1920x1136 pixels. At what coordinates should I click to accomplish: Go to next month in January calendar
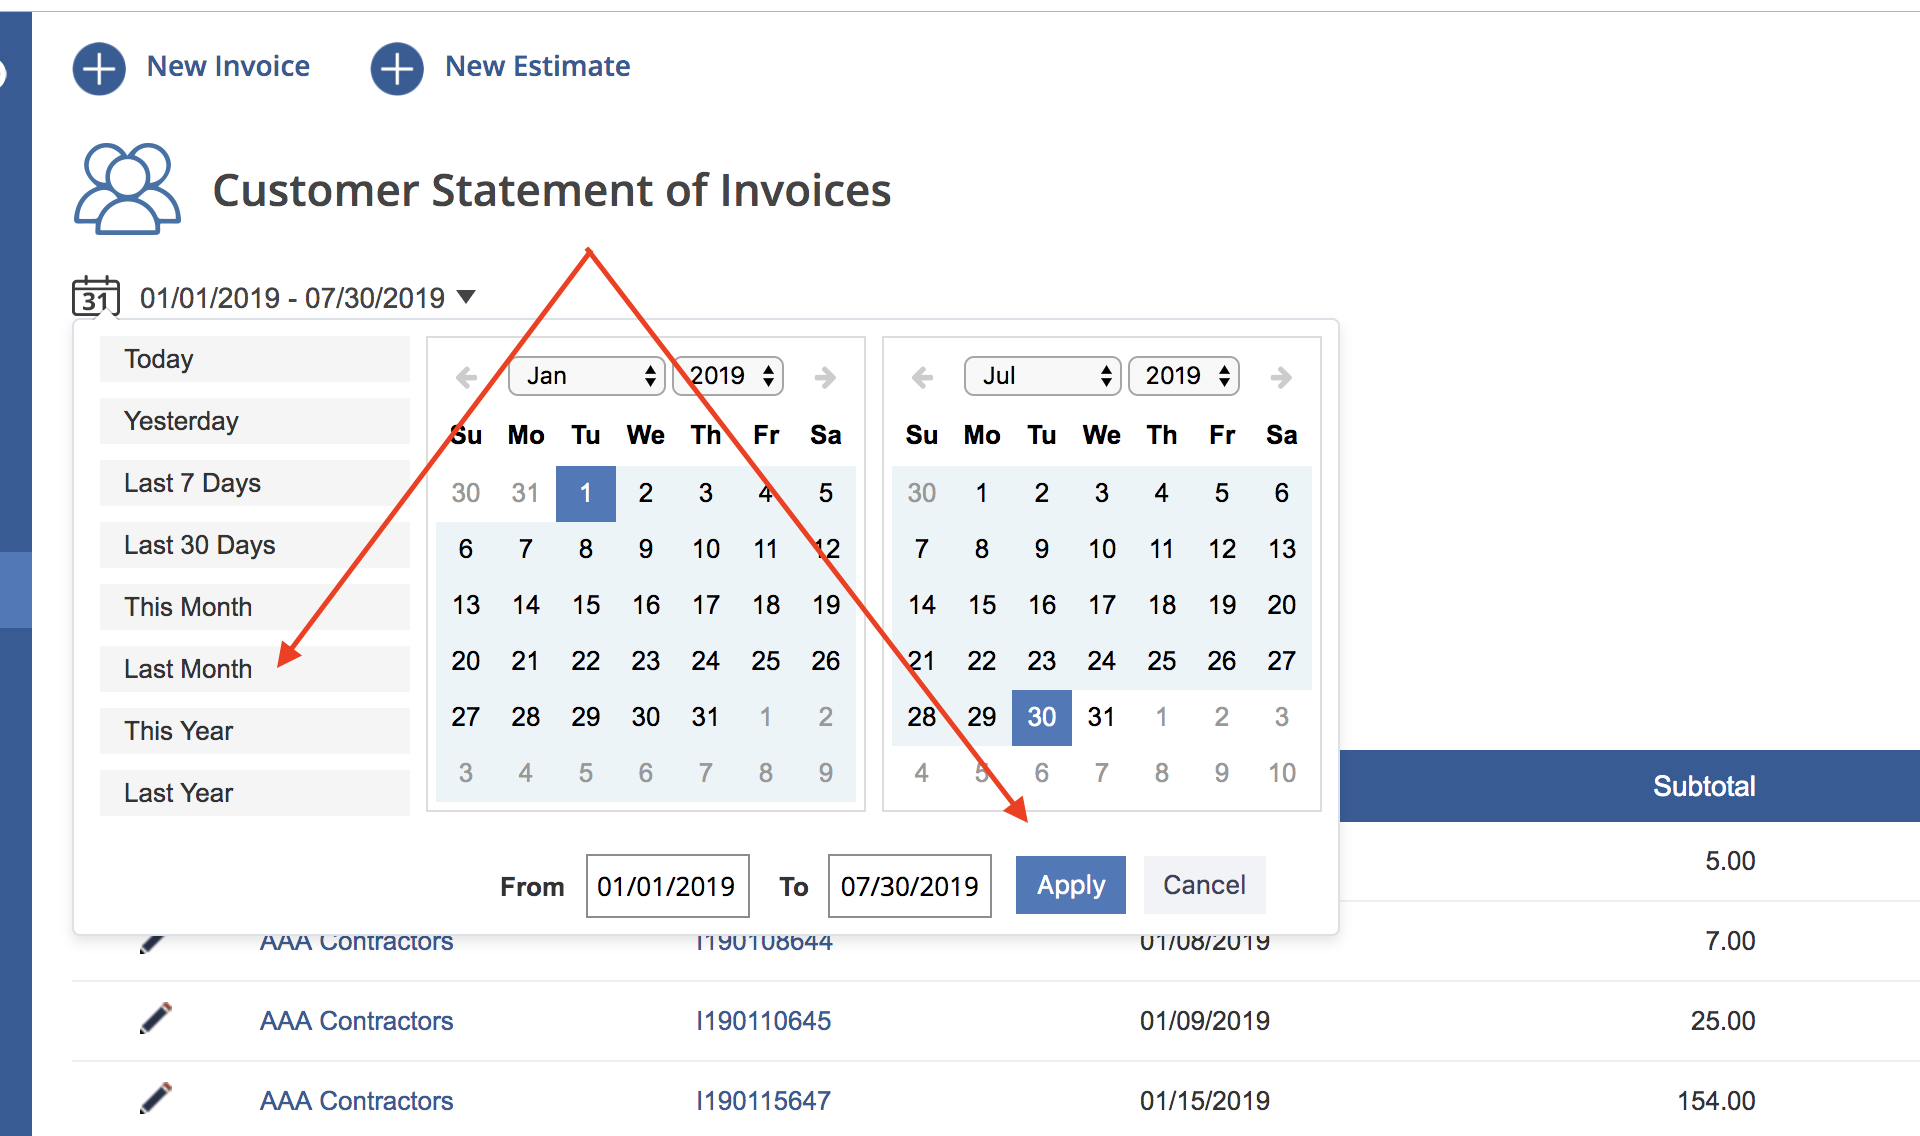[825, 377]
